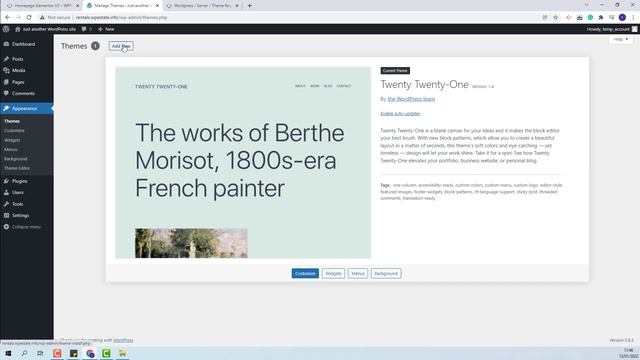Close the Manage Themes browser tab
The width and height of the screenshot is (640, 360).
pyautogui.click(x=157, y=6)
